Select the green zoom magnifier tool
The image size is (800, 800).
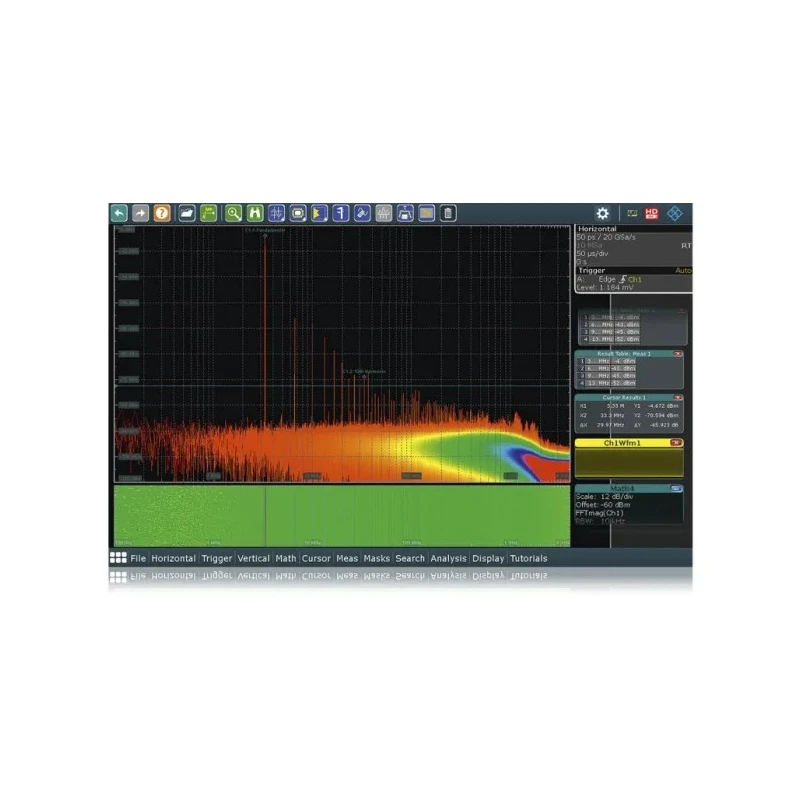click(233, 213)
